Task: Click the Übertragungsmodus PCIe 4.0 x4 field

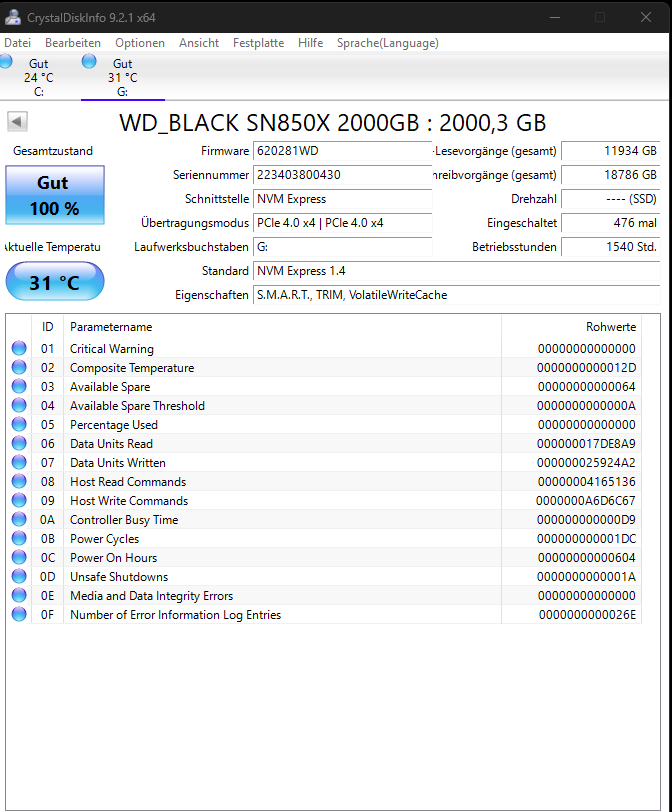Action: pos(342,223)
